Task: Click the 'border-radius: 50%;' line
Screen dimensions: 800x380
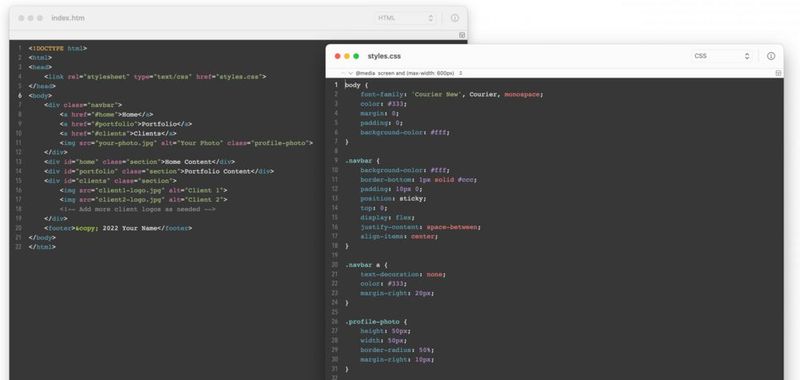Action: (x=397, y=350)
